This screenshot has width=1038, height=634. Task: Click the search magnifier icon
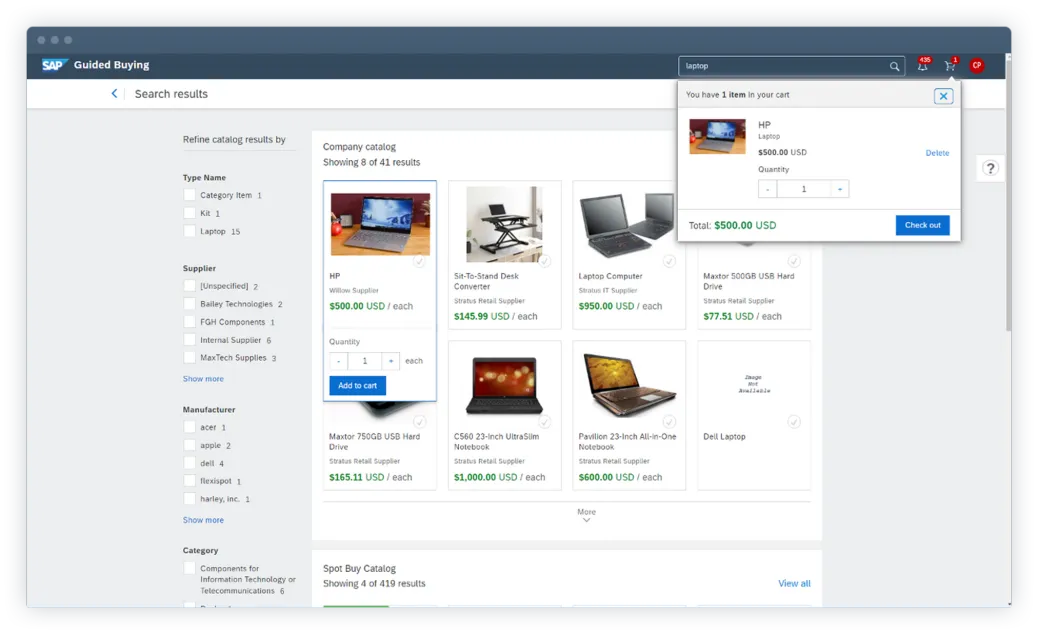895,67
